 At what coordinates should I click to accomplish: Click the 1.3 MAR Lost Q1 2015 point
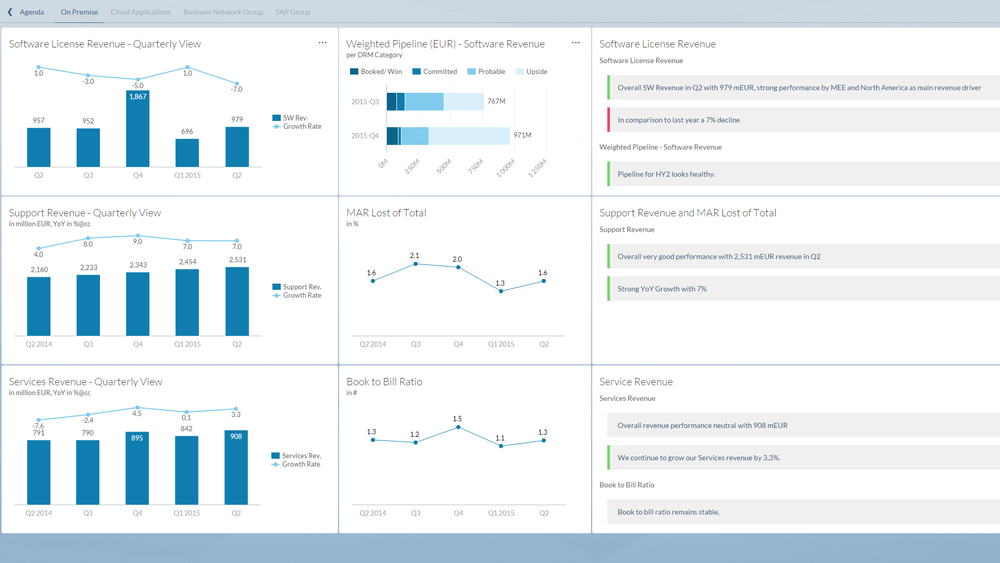click(501, 291)
